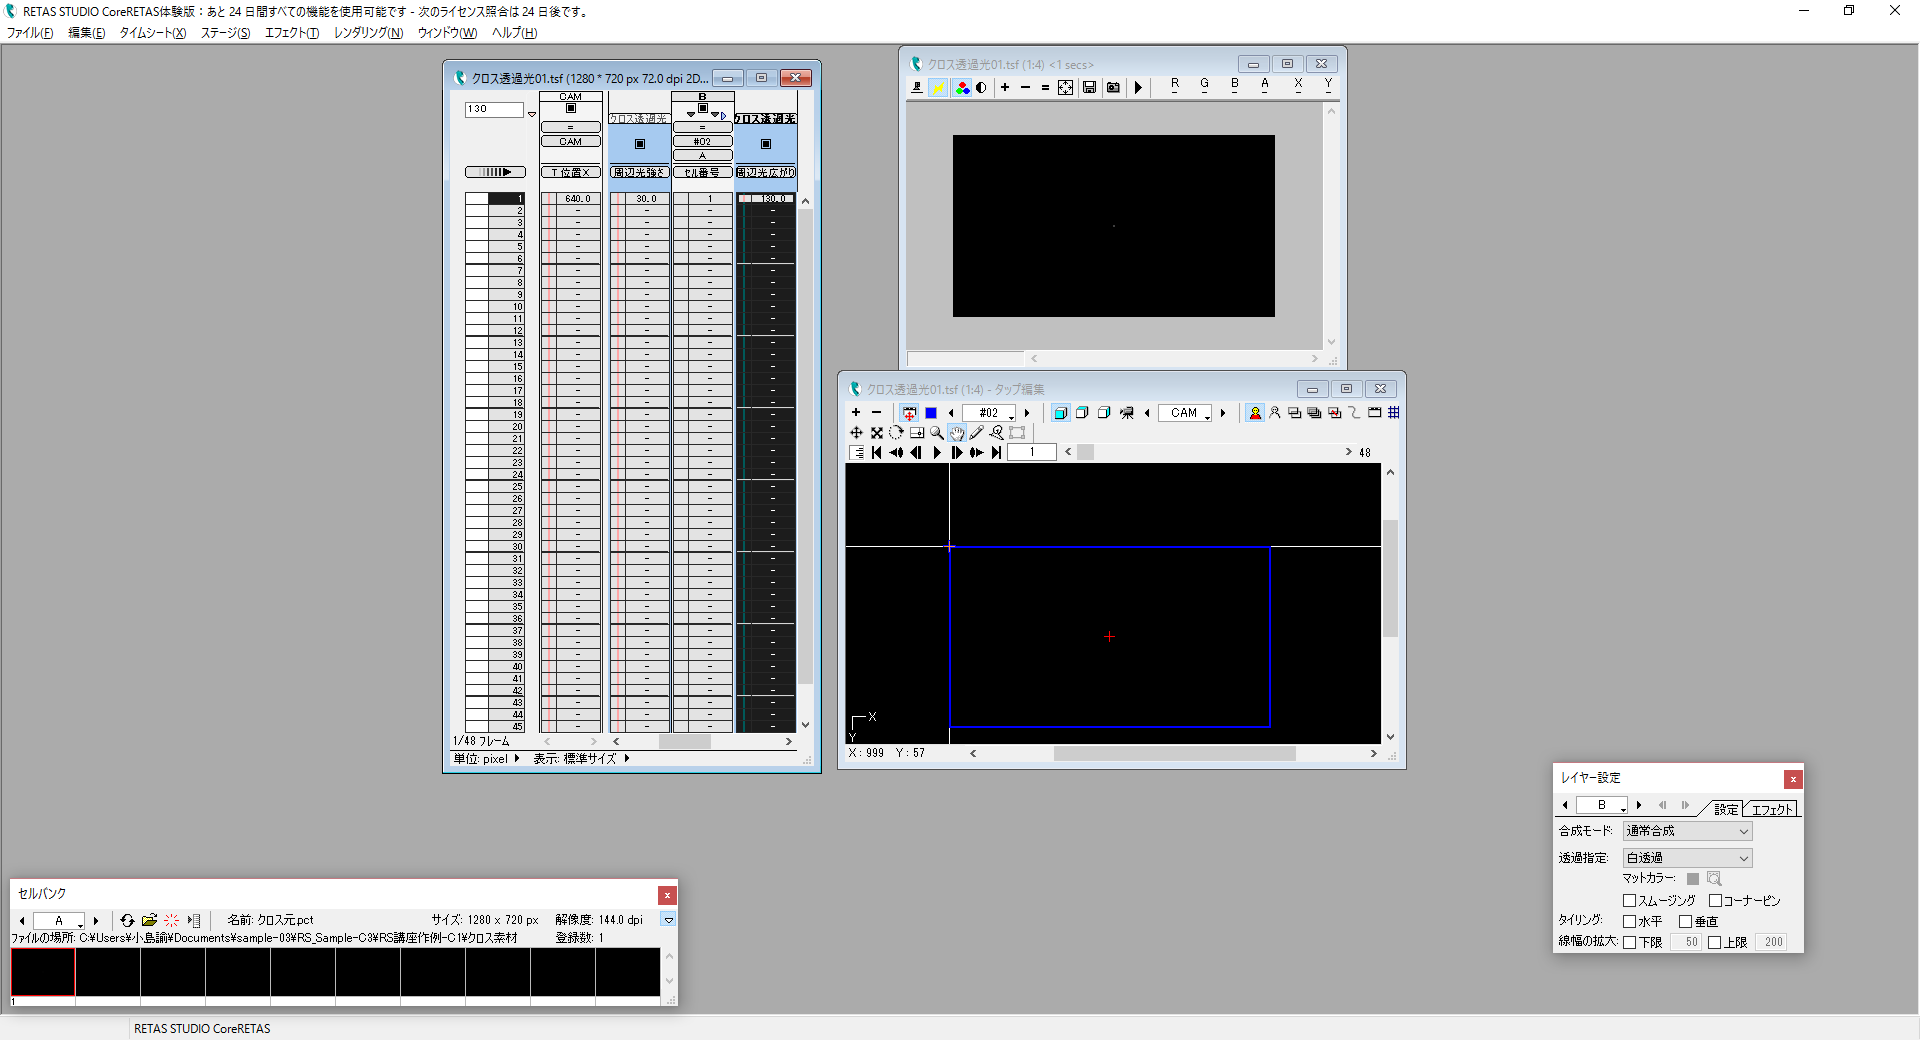This screenshot has height=1040, width=1920.
Task: Select the rotate tool in tap editor
Action: pyautogui.click(x=896, y=433)
